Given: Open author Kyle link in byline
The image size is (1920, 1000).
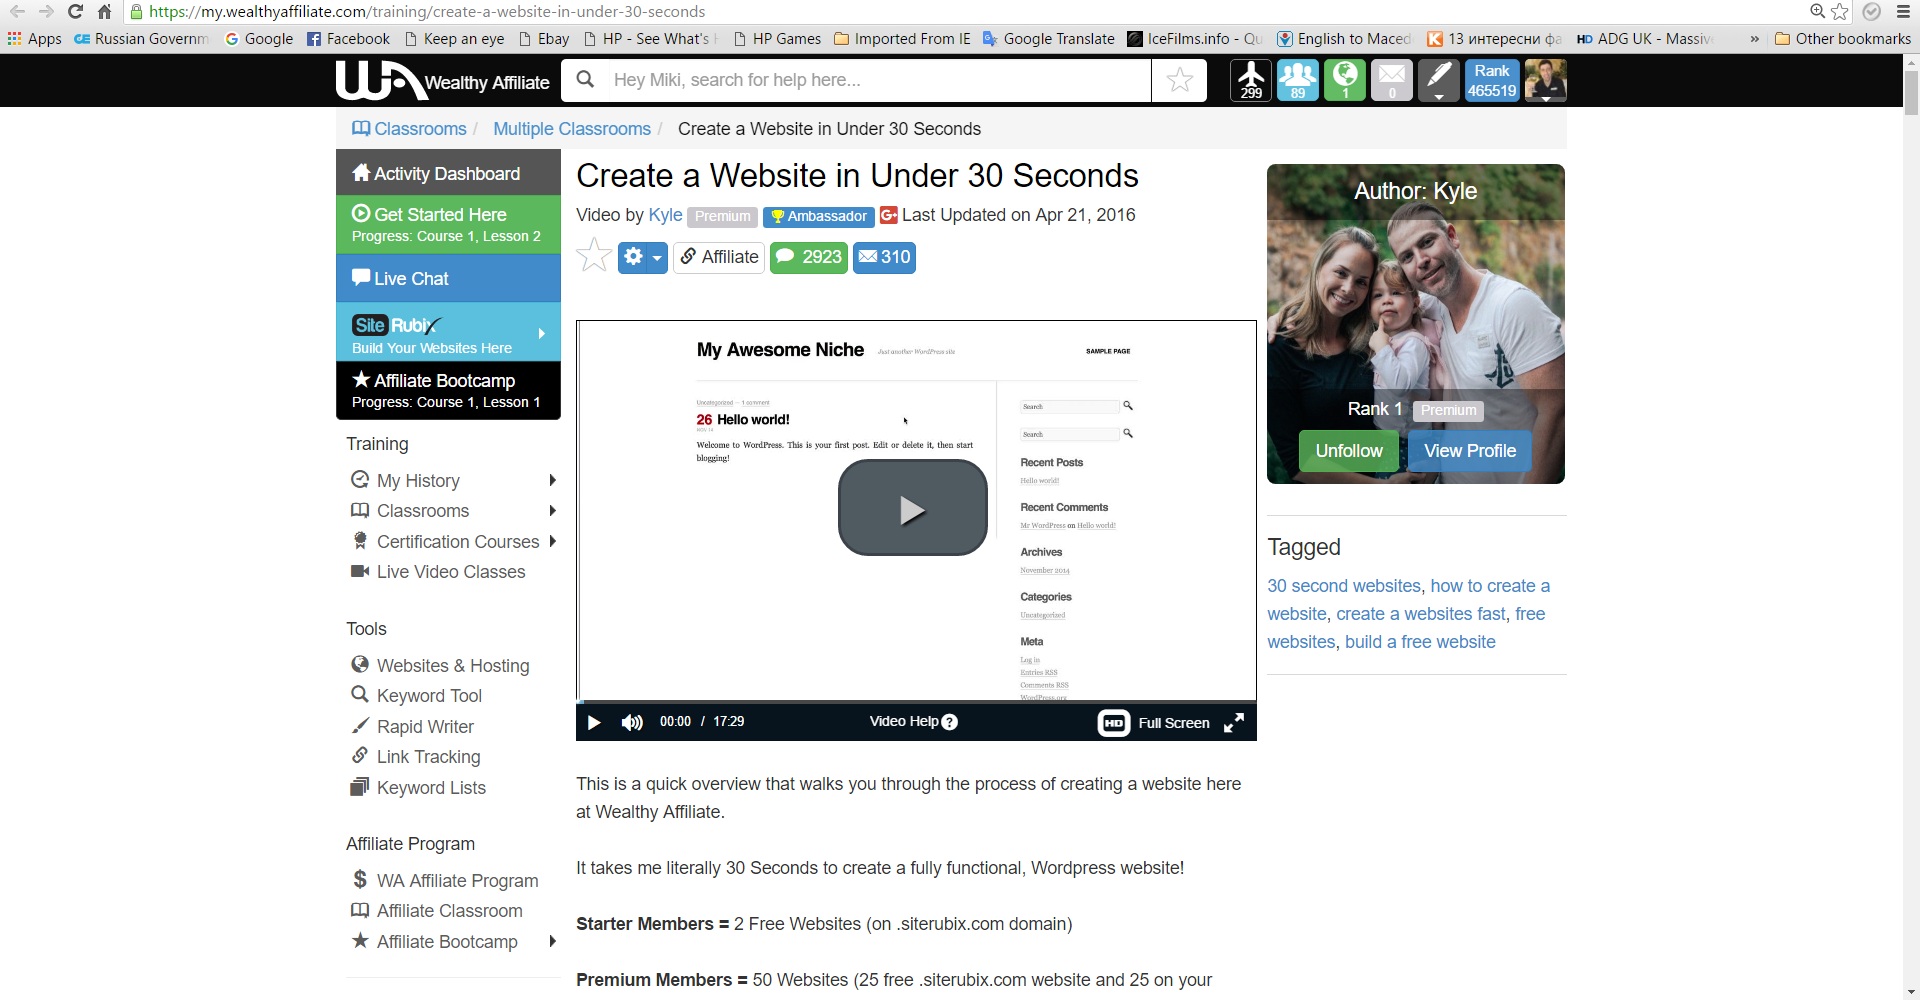Looking at the screenshot, I should pos(665,215).
